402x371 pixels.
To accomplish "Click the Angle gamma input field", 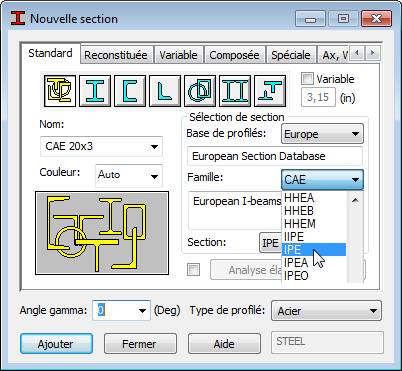I will click(121, 310).
